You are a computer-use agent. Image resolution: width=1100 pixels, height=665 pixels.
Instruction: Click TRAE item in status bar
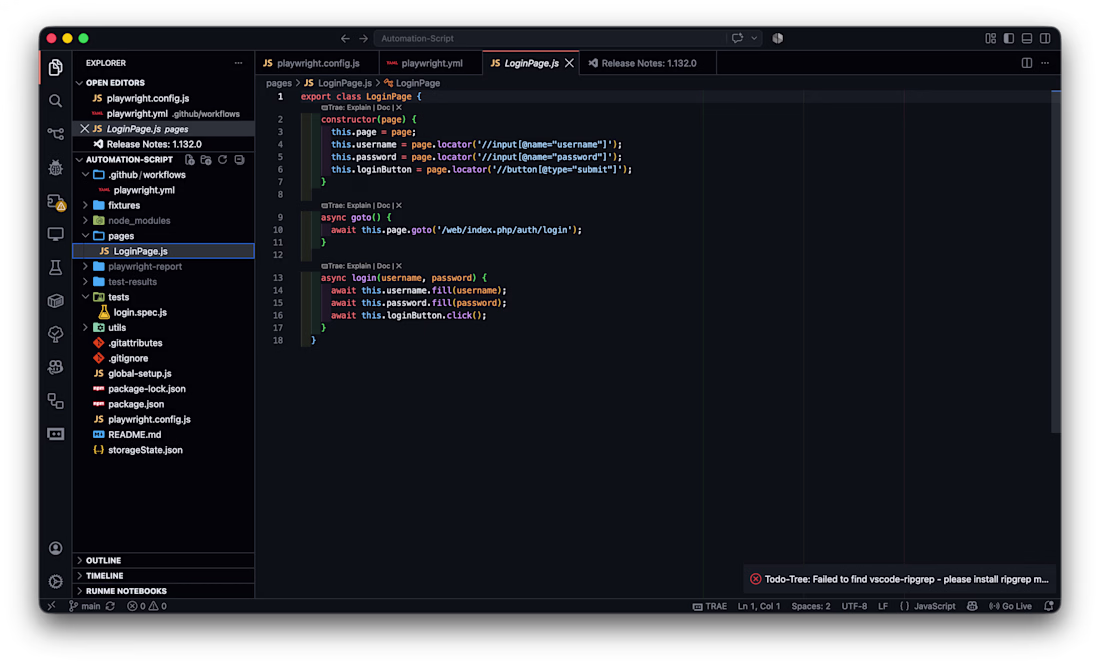pyautogui.click(x=709, y=606)
